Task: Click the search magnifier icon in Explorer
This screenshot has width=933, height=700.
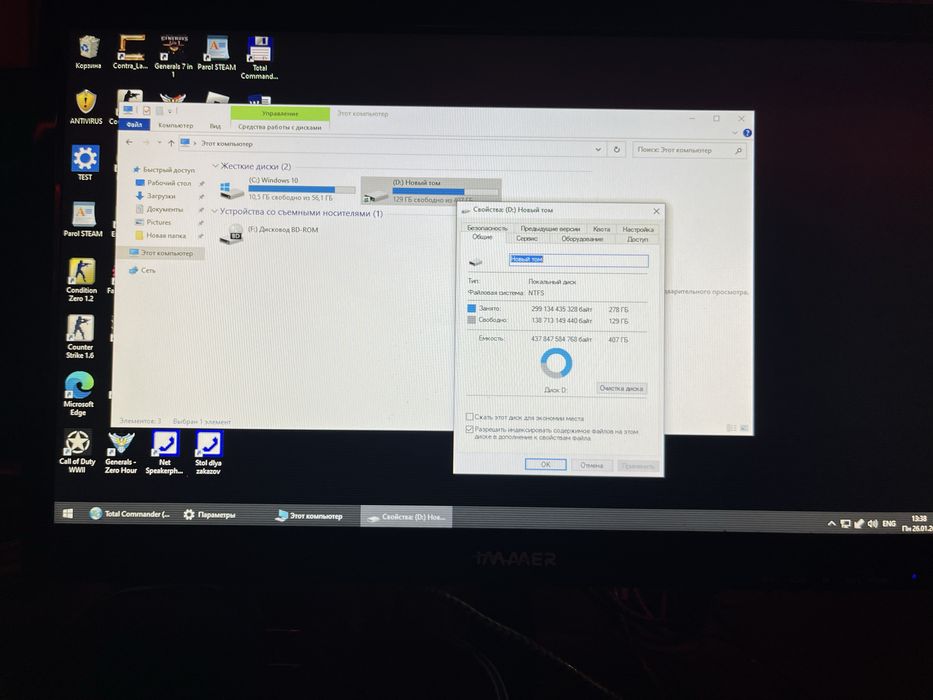Action: 738,151
